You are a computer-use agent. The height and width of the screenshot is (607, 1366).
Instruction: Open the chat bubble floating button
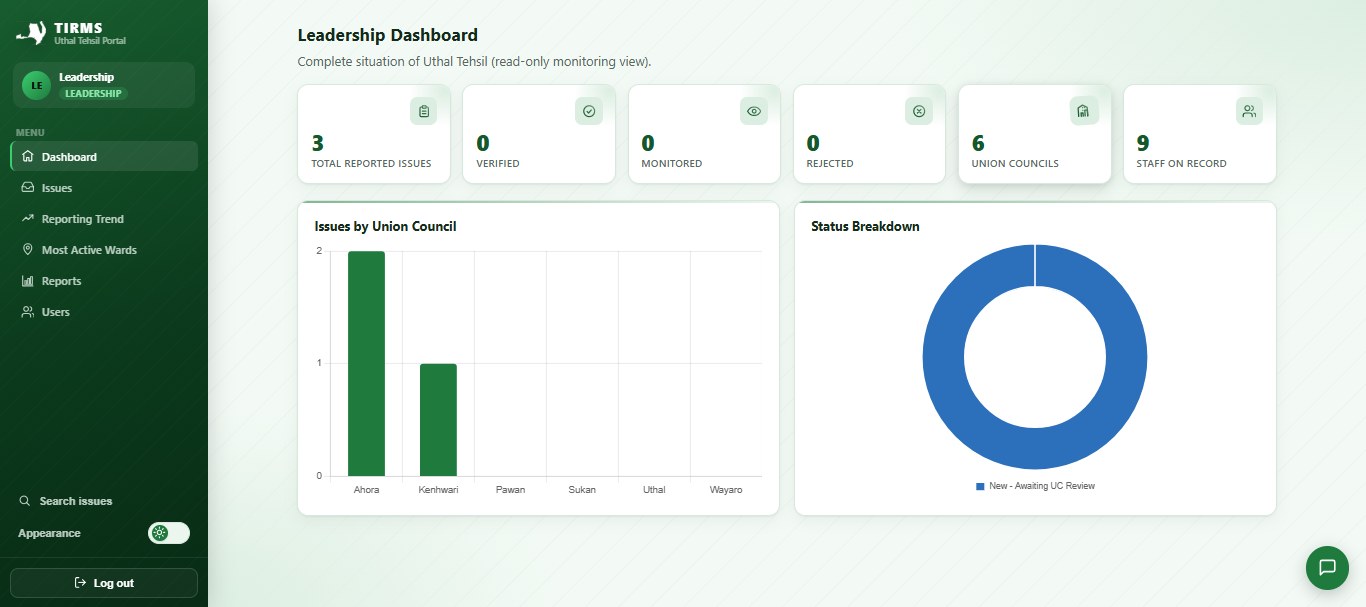coord(1327,567)
